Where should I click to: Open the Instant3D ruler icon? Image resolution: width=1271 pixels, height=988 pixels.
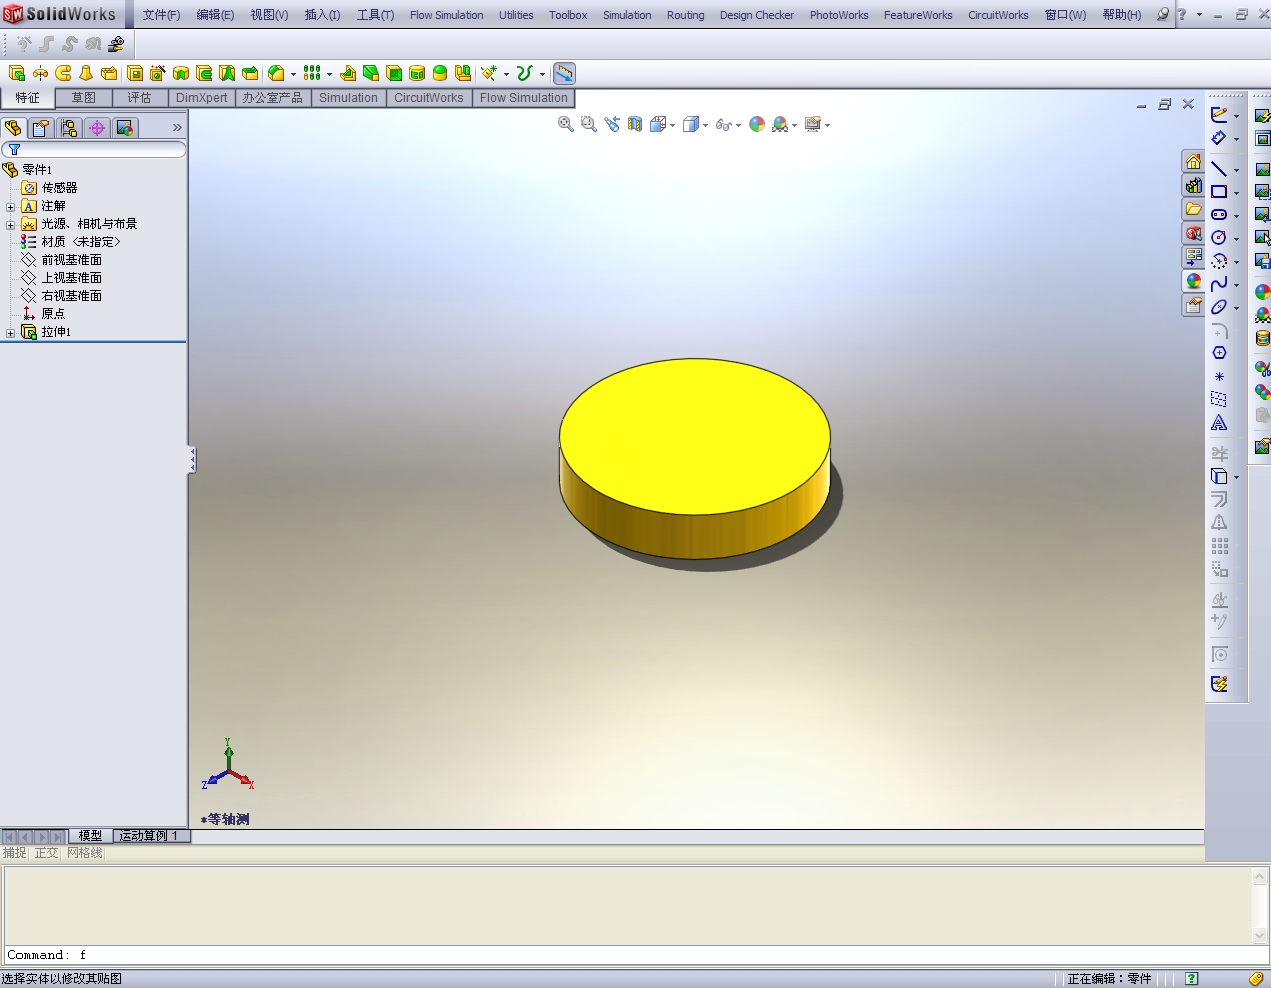point(564,73)
